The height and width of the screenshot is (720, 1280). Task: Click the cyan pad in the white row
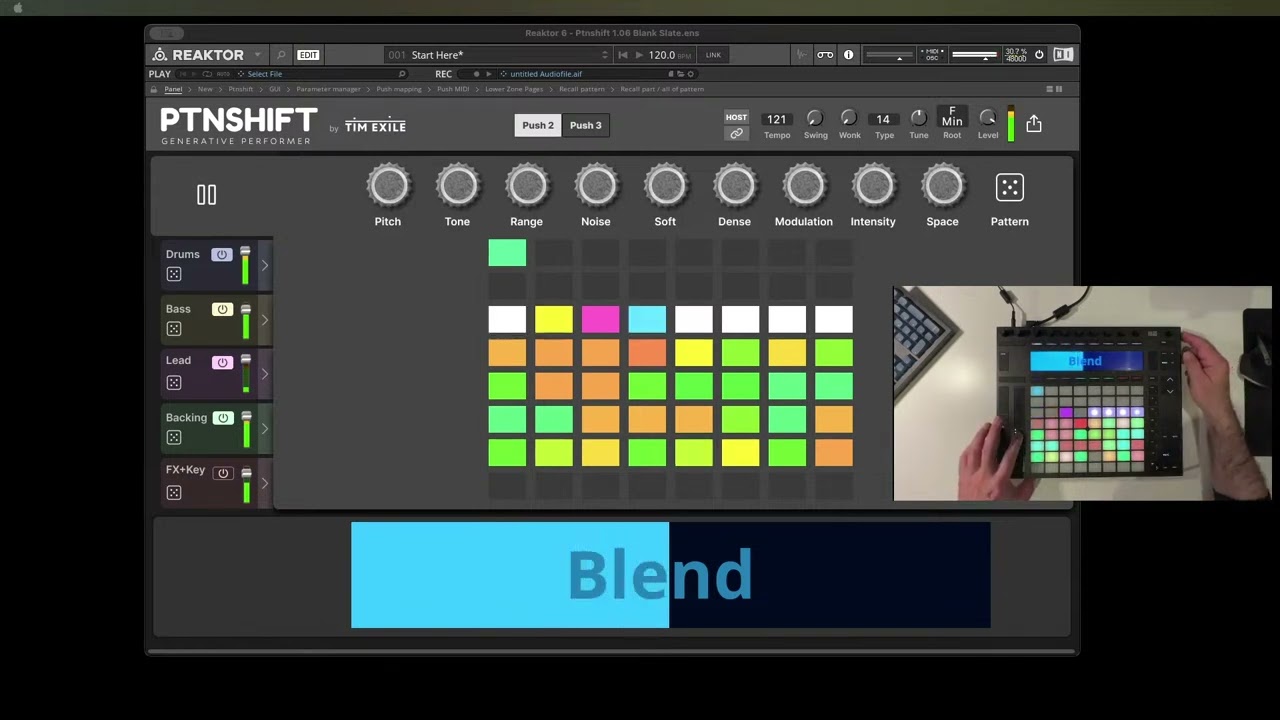tap(647, 320)
